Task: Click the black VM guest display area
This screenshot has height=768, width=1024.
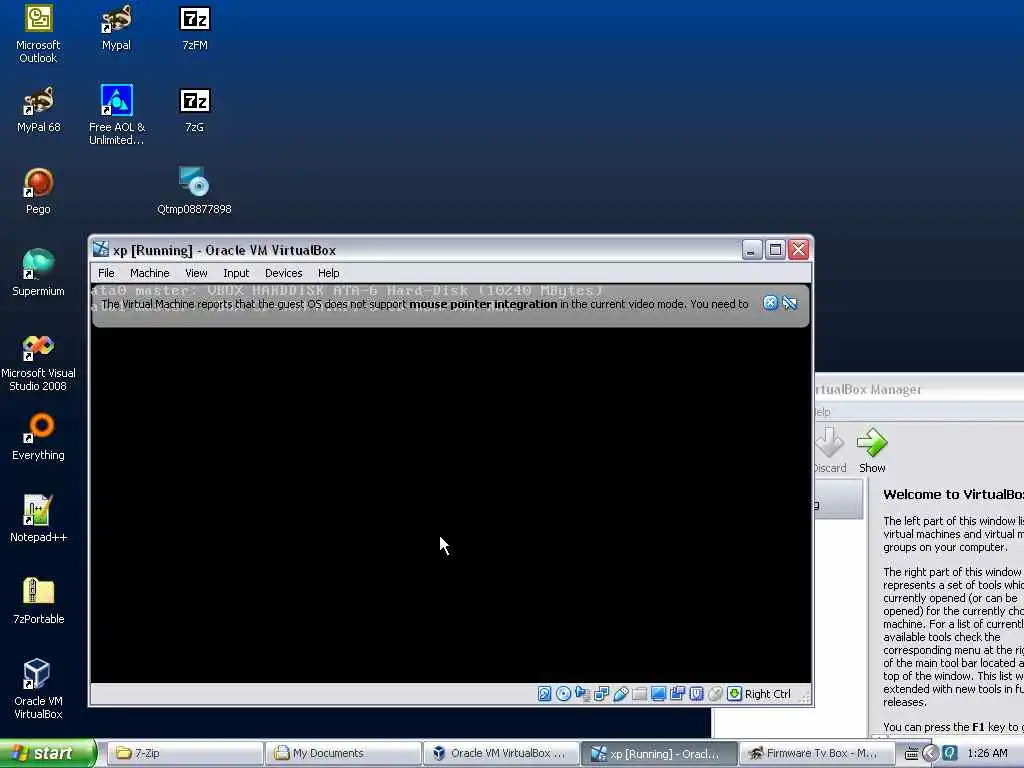Action: (x=451, y=503)
